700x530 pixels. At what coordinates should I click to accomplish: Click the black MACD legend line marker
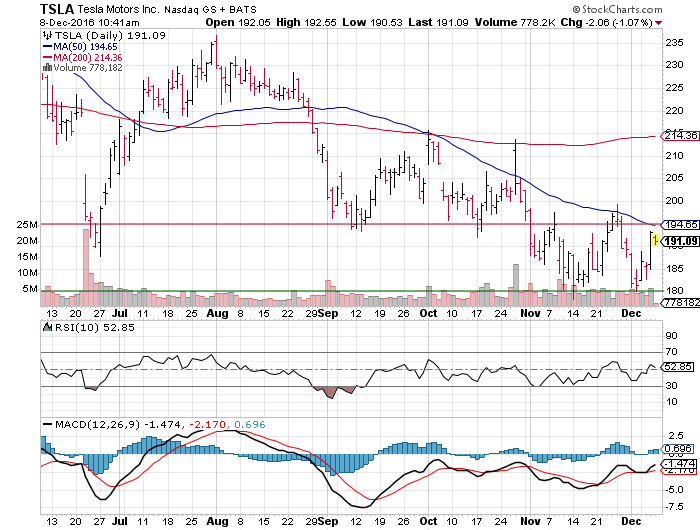coord(47,424)
